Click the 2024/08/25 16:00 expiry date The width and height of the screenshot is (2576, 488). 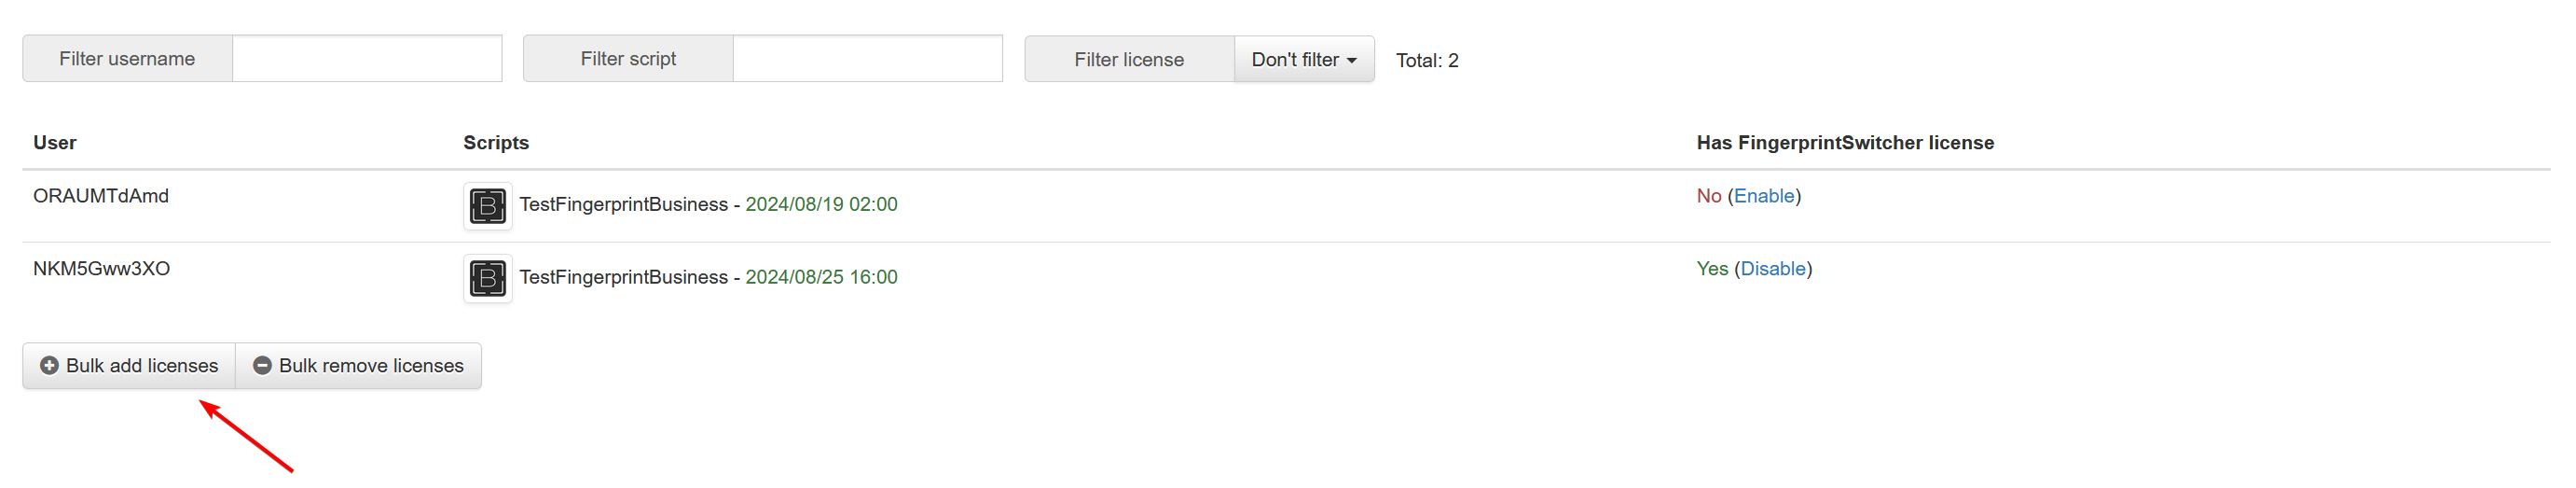821,278
